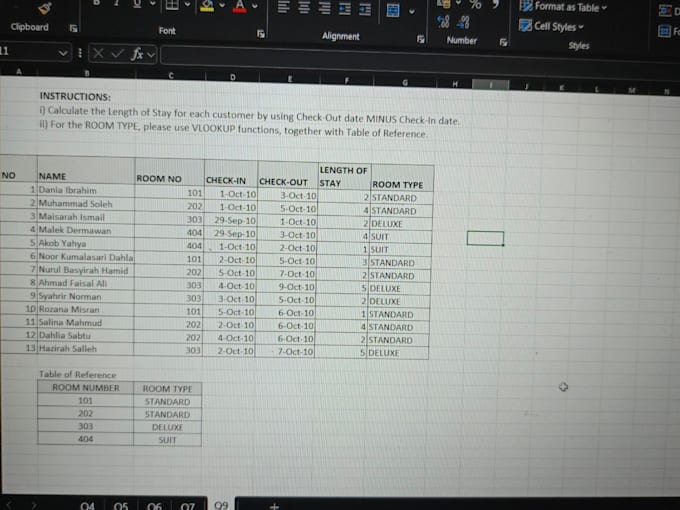Select the Q9 sheet tab
Screen dimensions: 680x510
tap(221, 505)
